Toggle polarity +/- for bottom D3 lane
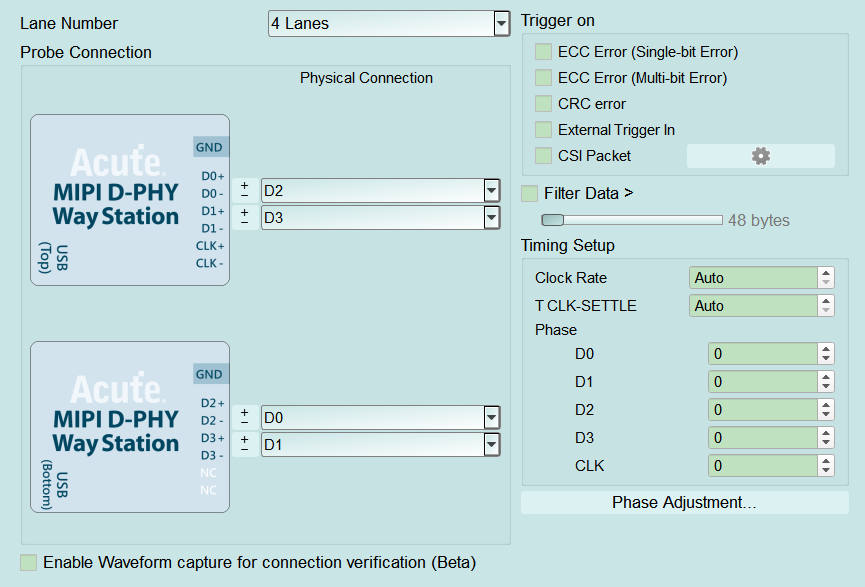Image resolution: width=865 pixels, height=587 pixels. click(x=245, y=445)
